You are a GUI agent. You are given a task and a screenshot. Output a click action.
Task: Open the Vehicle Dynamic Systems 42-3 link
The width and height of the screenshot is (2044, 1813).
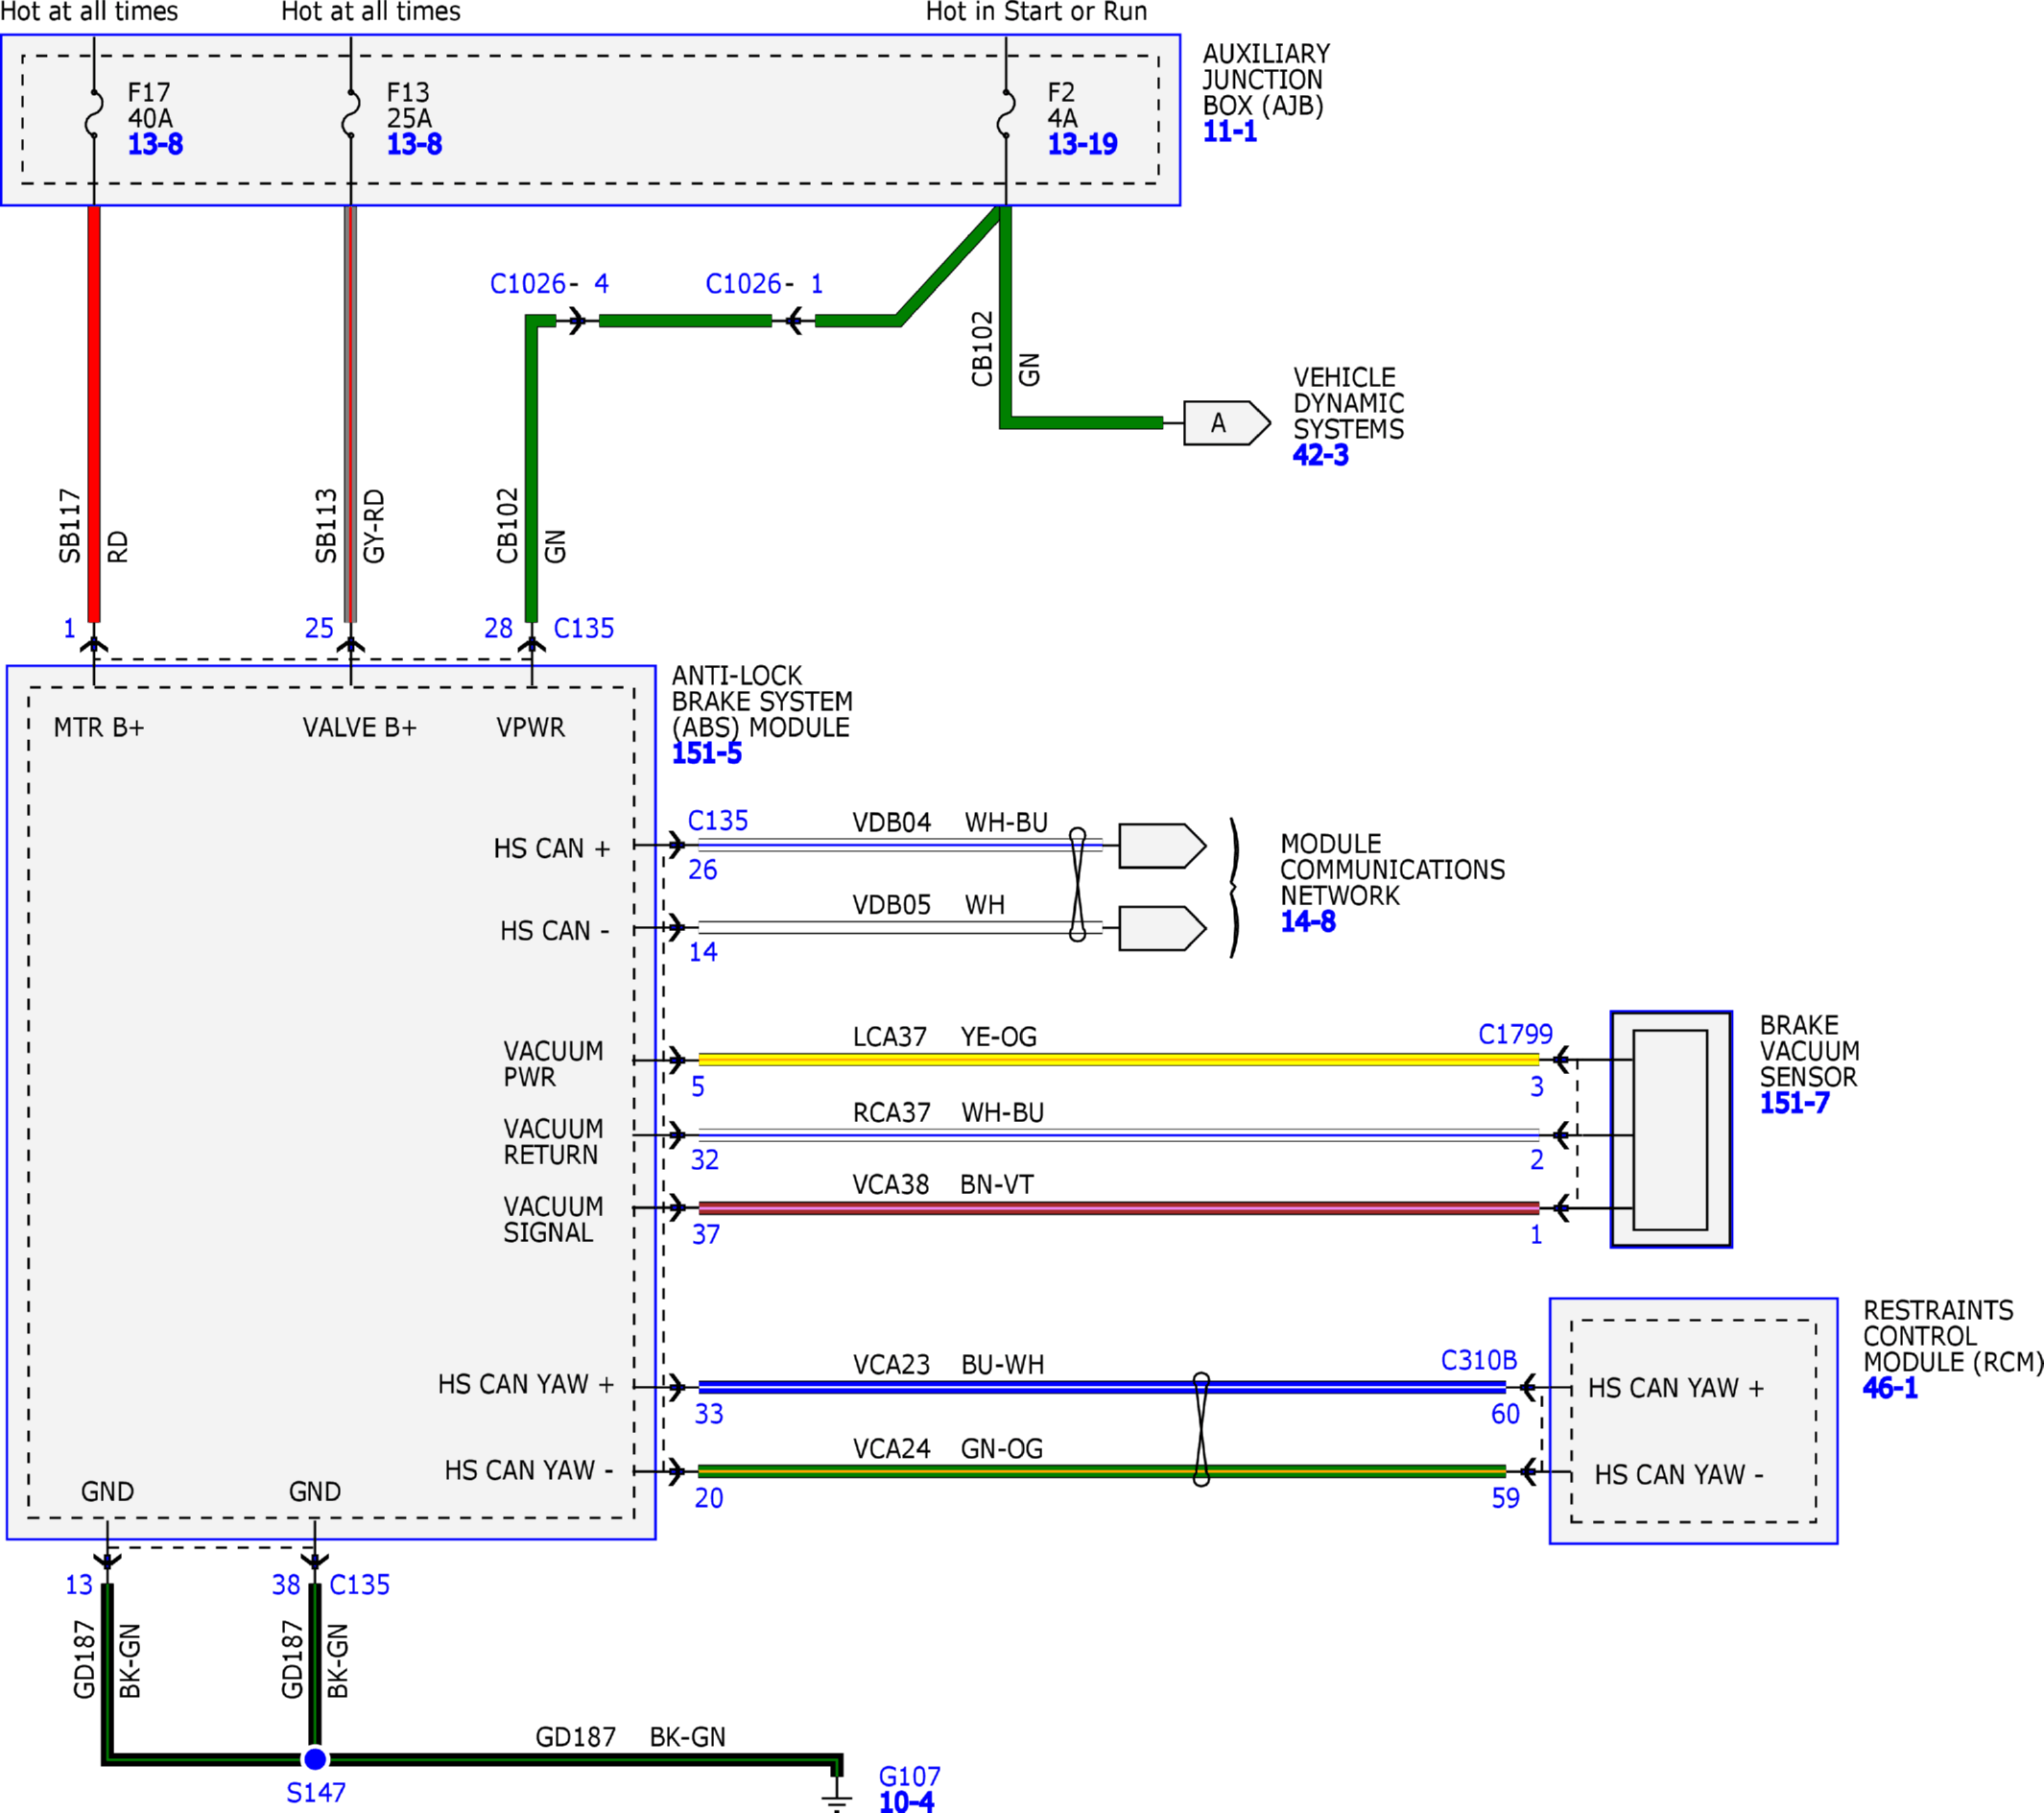click(x=1320, y=455)
